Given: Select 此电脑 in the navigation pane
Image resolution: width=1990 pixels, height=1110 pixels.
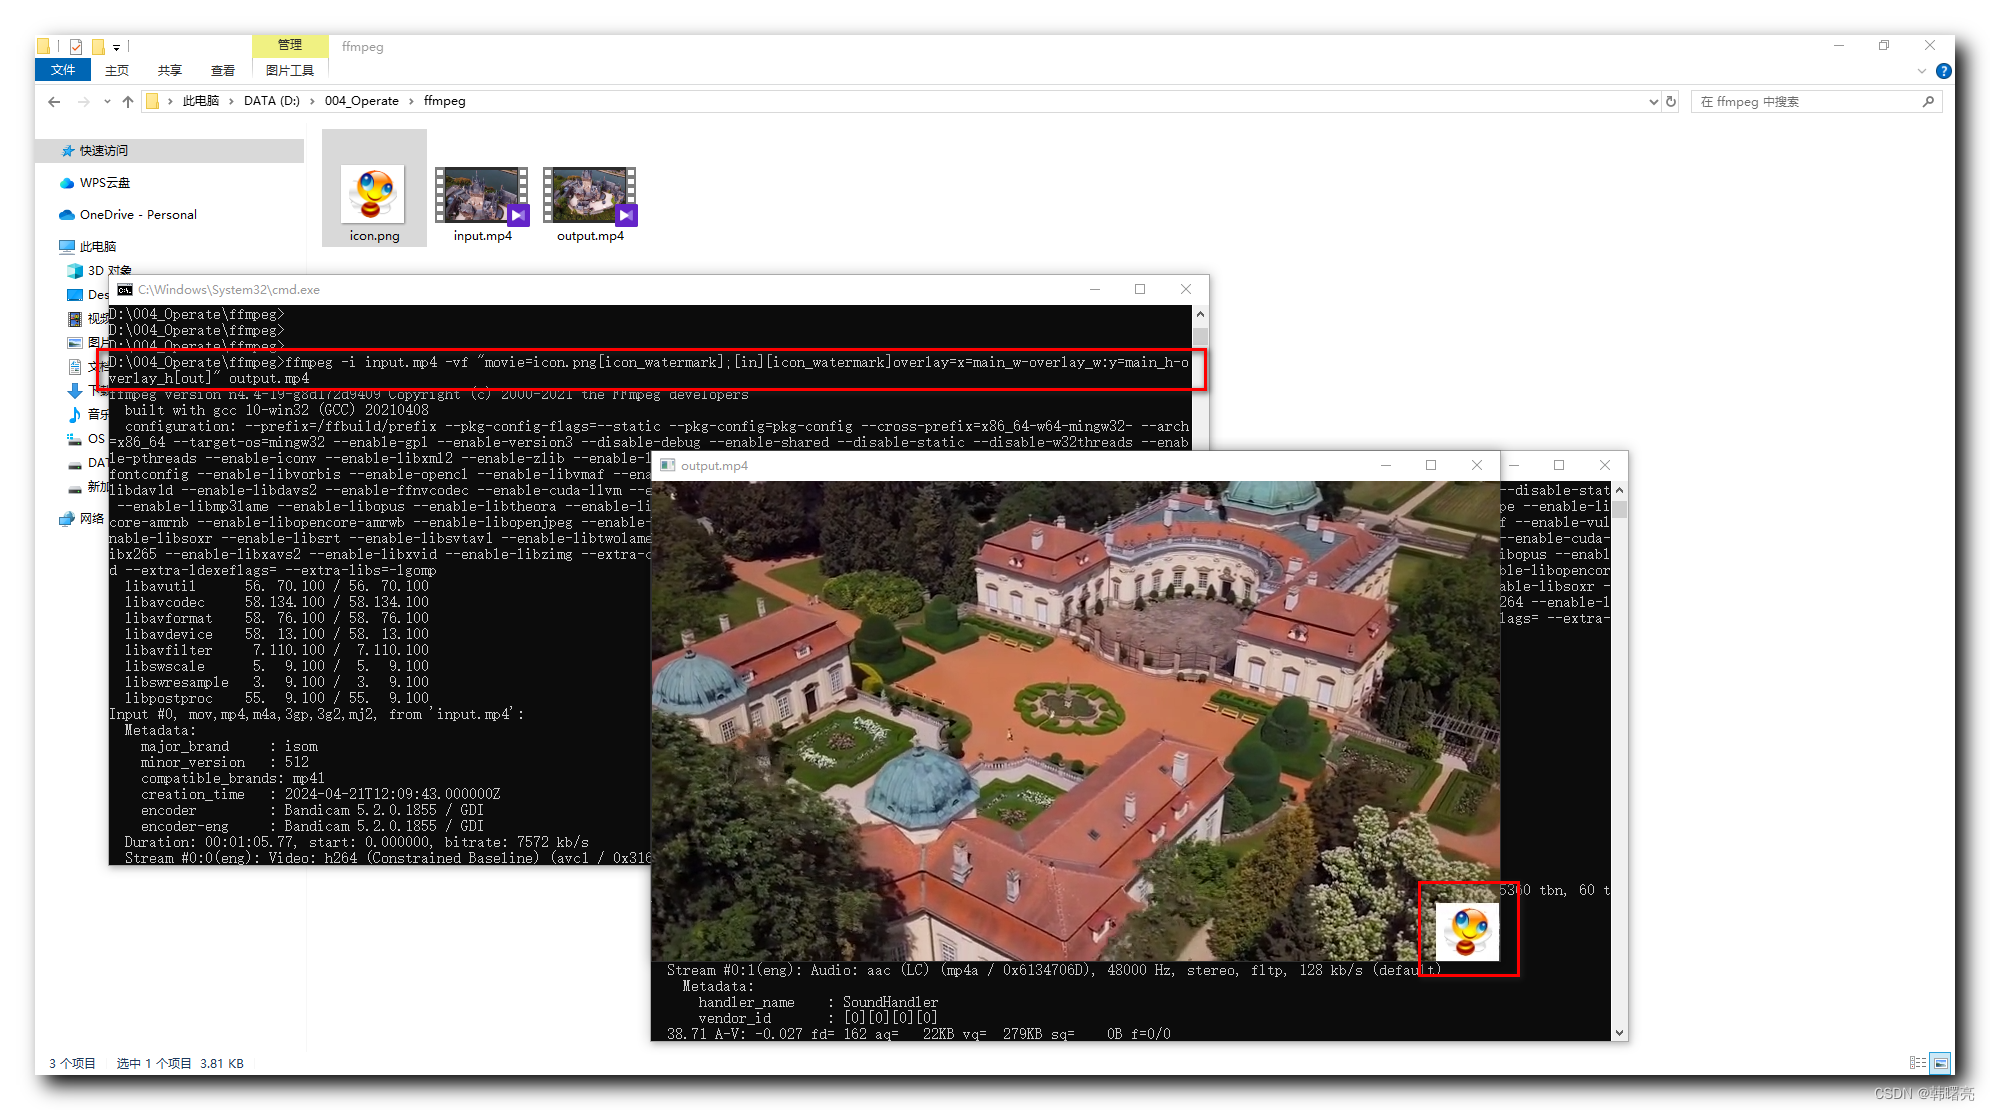Looking at the screenshot, I should (x=98, y=247).
